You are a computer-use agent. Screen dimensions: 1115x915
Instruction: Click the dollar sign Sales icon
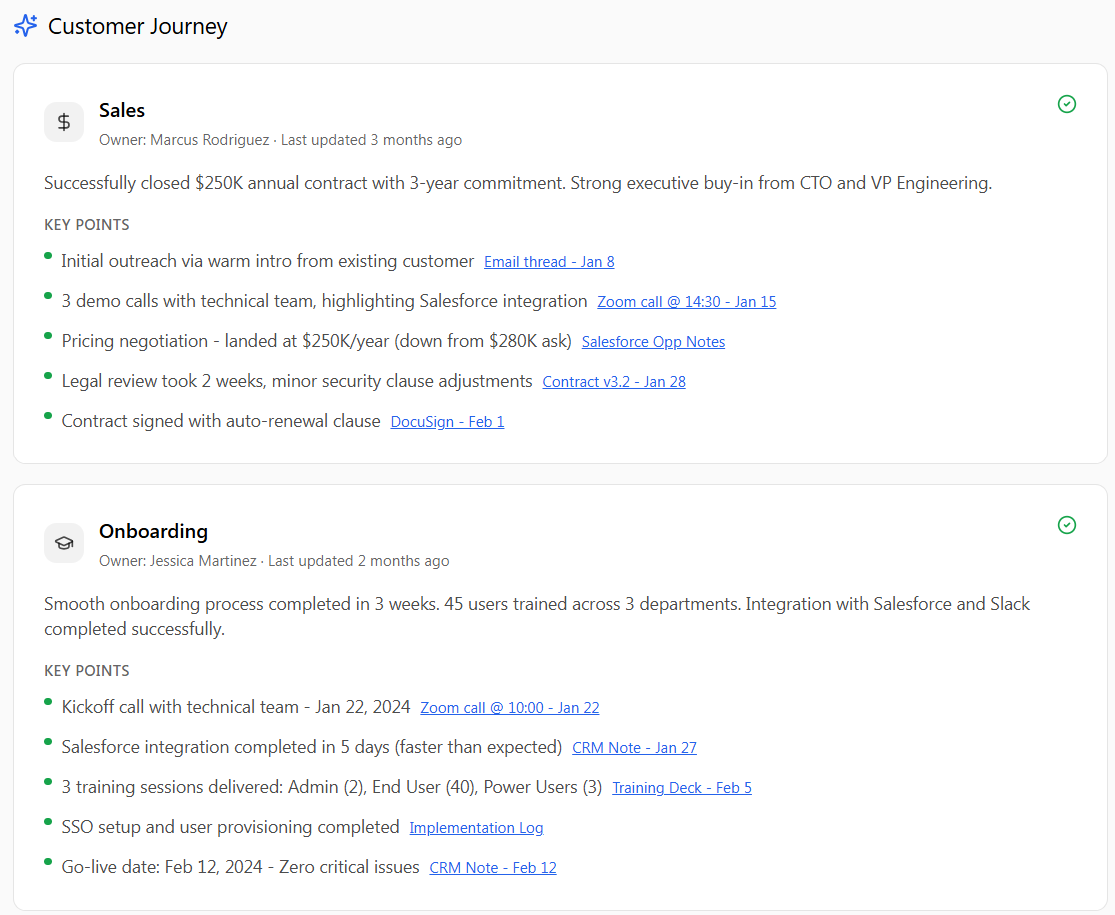coord(64,122)
